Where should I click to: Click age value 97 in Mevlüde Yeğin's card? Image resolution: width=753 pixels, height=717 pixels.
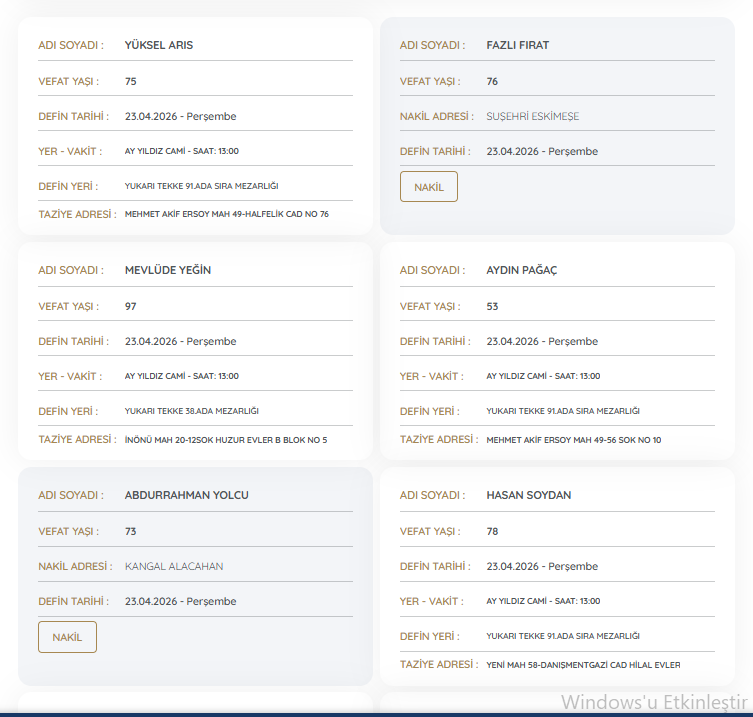click(x=131, y=306)
